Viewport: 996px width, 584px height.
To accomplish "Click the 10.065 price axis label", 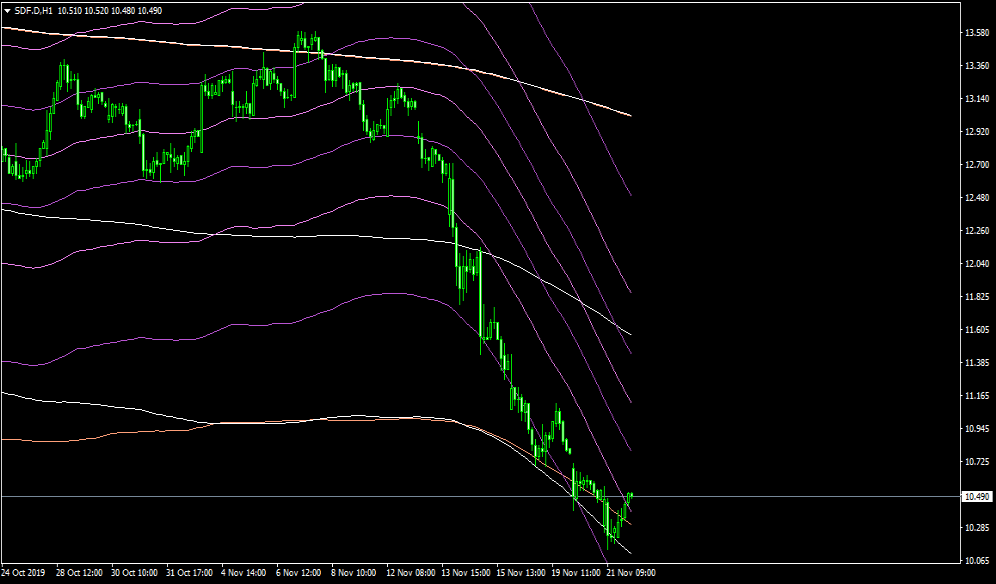I will tap(976, 561).
